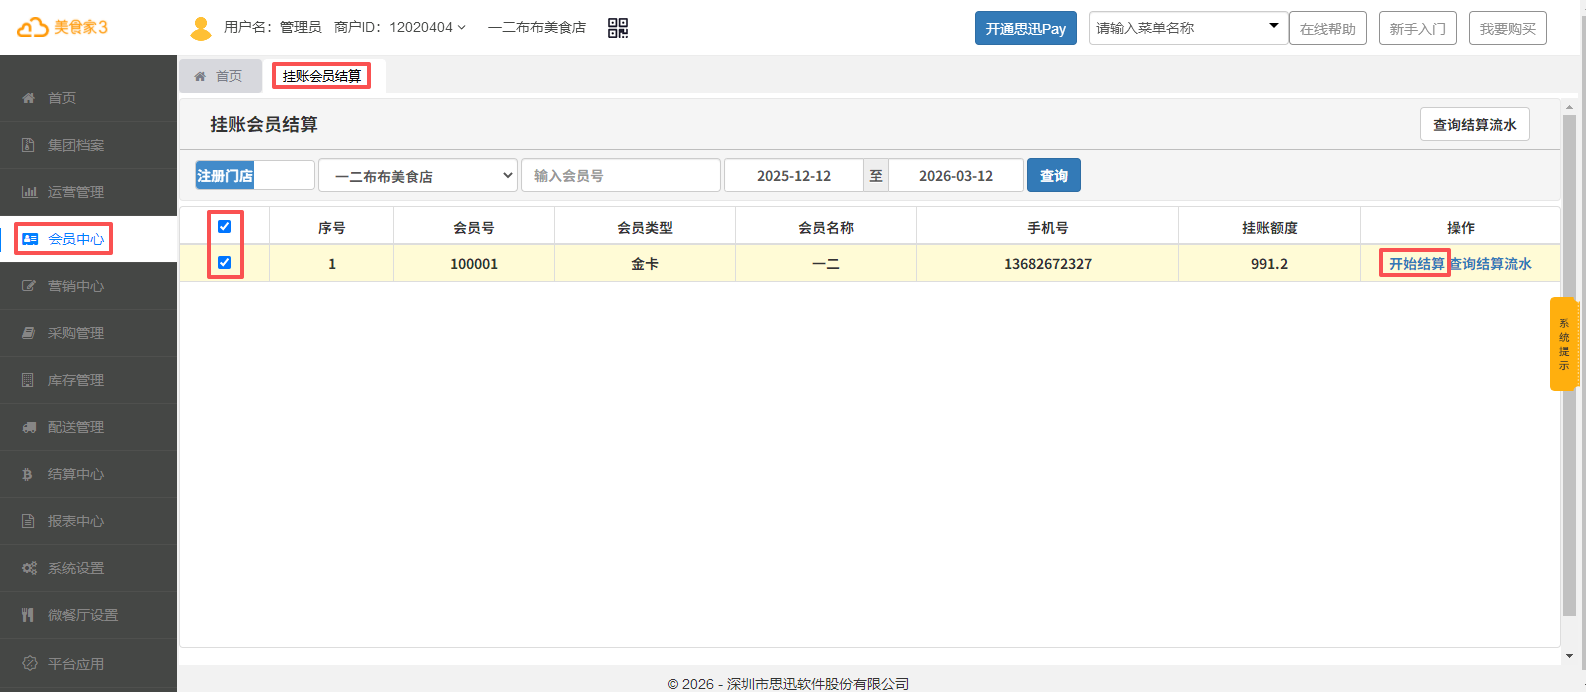Click 开始结算 for member 100001

click(1416, 264)
